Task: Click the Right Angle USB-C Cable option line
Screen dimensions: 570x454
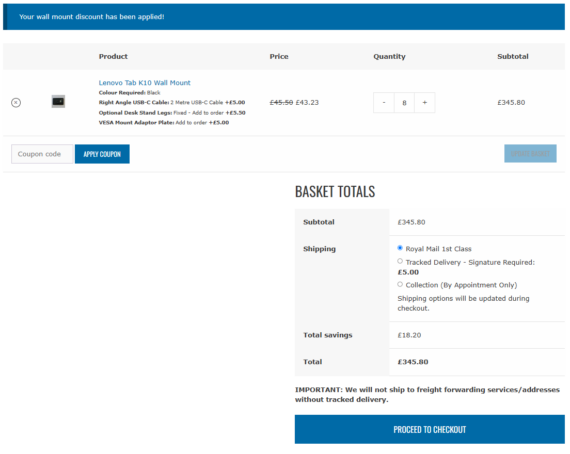Action: [172, 103]
